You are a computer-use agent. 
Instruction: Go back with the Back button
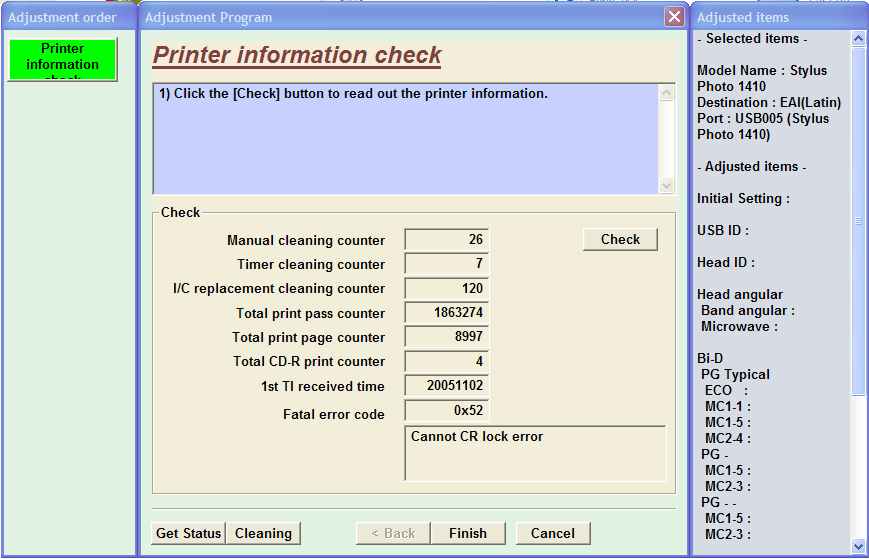pos(393,533)
